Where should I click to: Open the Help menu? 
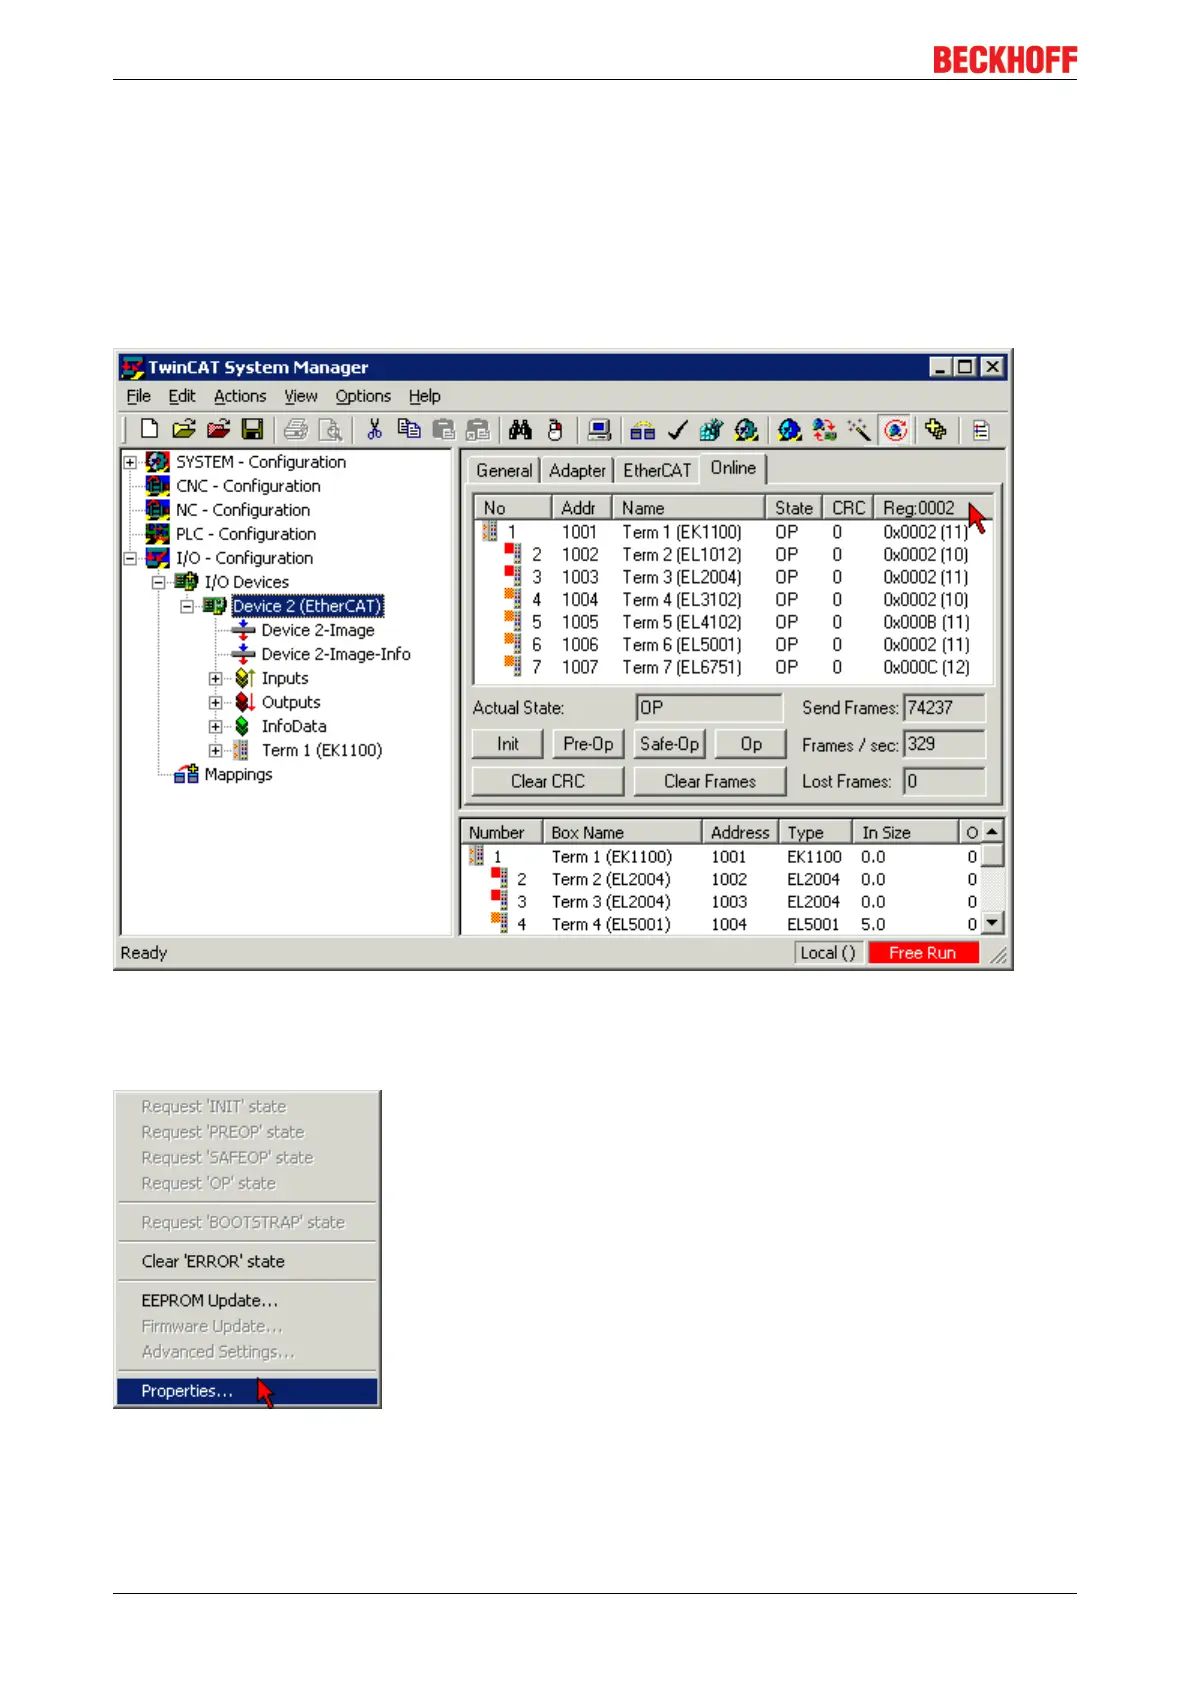424,396
